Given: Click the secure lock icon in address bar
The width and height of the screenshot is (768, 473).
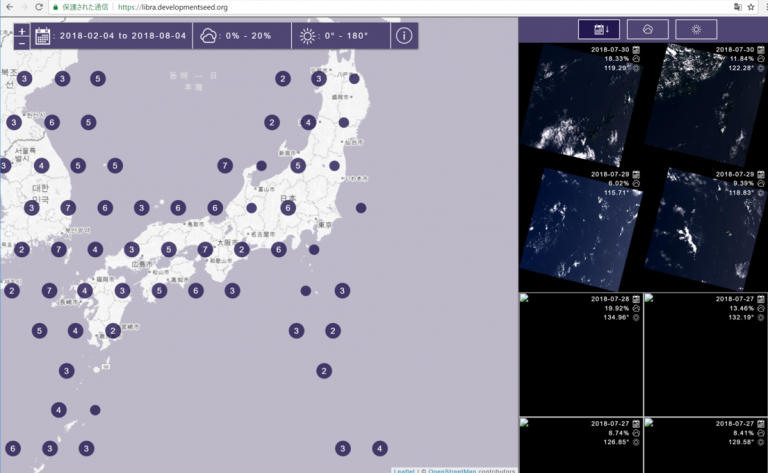Looking at the screenshot, I should [56, 7].
